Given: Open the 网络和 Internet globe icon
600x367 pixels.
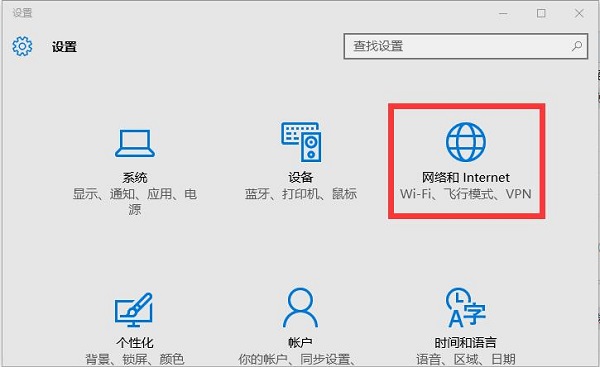Looking at the screenshot, I should click(x=466, y=142).
